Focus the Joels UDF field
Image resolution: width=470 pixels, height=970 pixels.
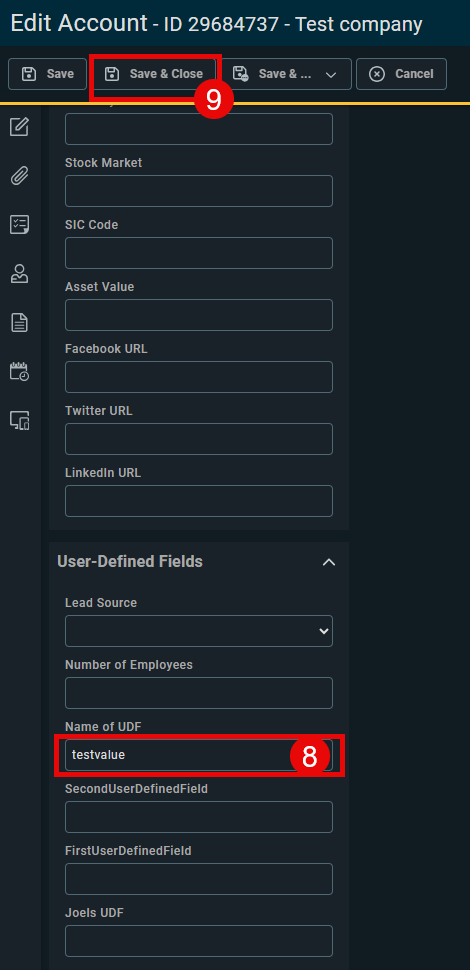click(x=199, y=941)
